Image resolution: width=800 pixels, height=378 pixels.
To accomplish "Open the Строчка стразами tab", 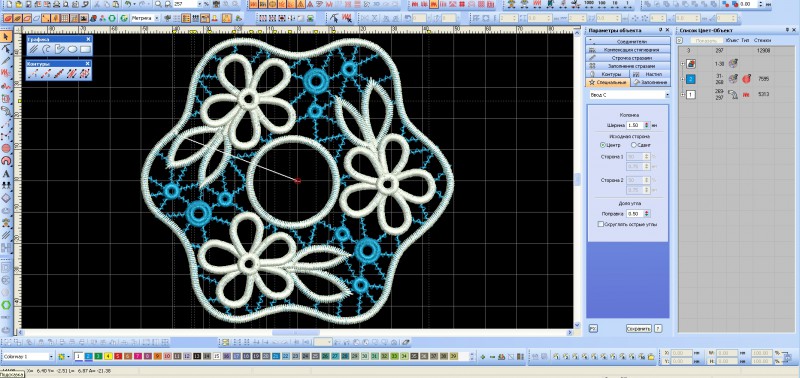I will point(628,58).
